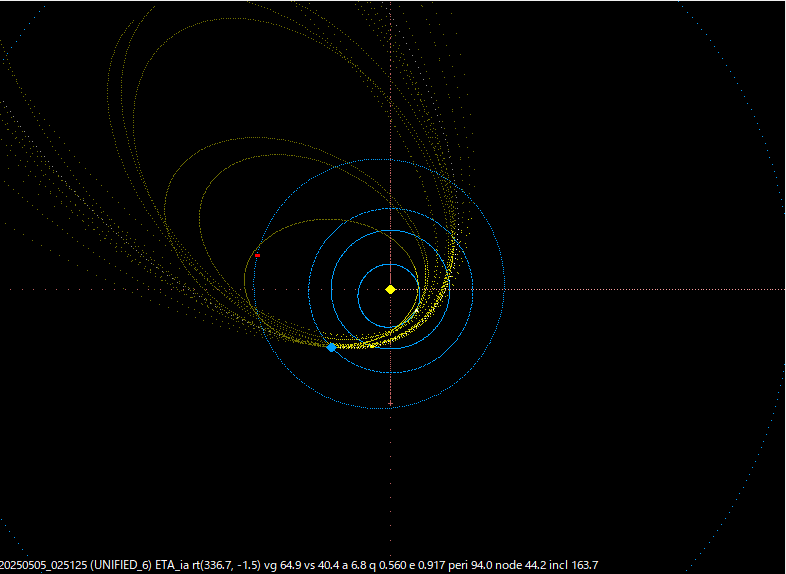The width and height of the screenshot is (786, 574).
Task: Click the blue Earth diamond marker
Action: point(331,347)
